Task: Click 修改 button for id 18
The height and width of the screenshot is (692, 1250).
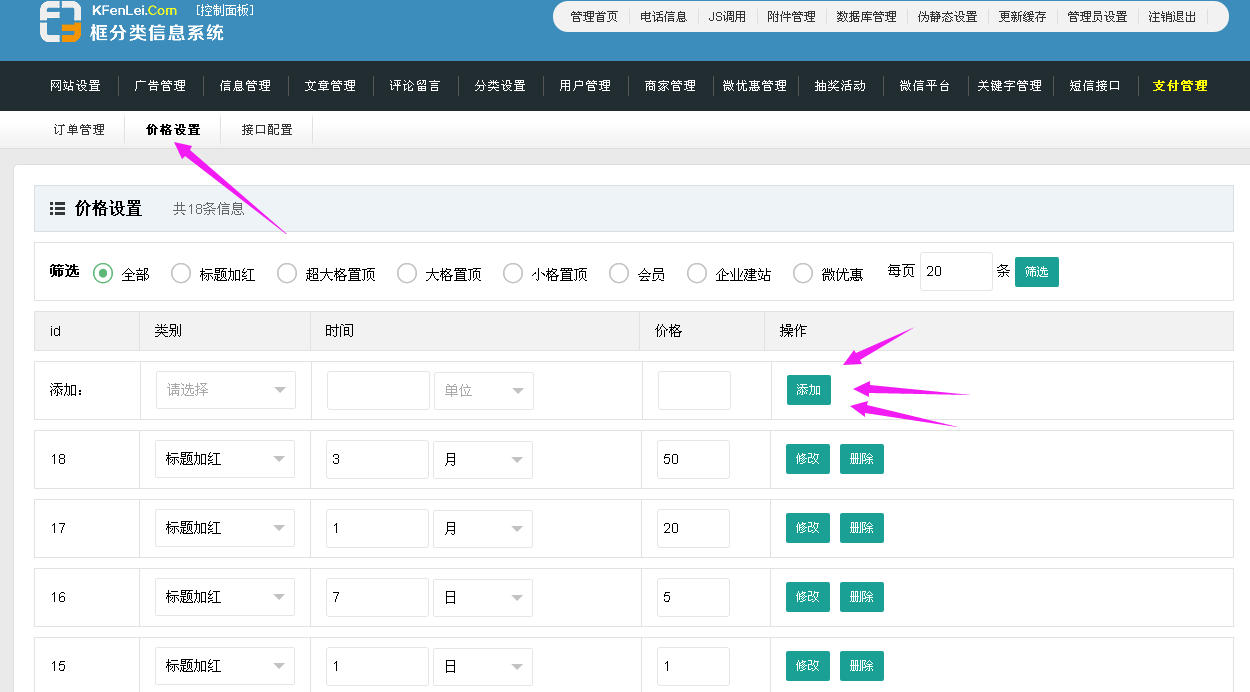Action: pos(807,459)
